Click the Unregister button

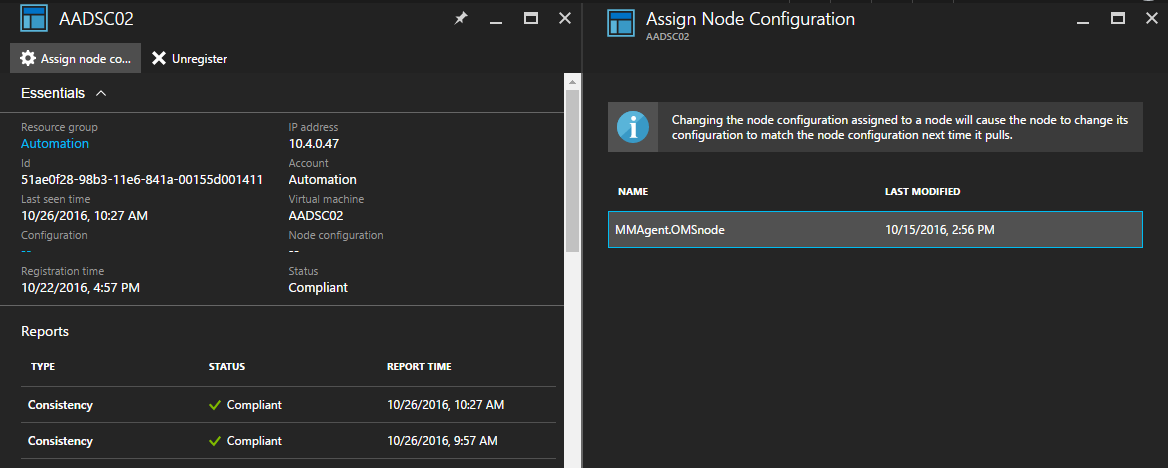(x=189, y=58)
